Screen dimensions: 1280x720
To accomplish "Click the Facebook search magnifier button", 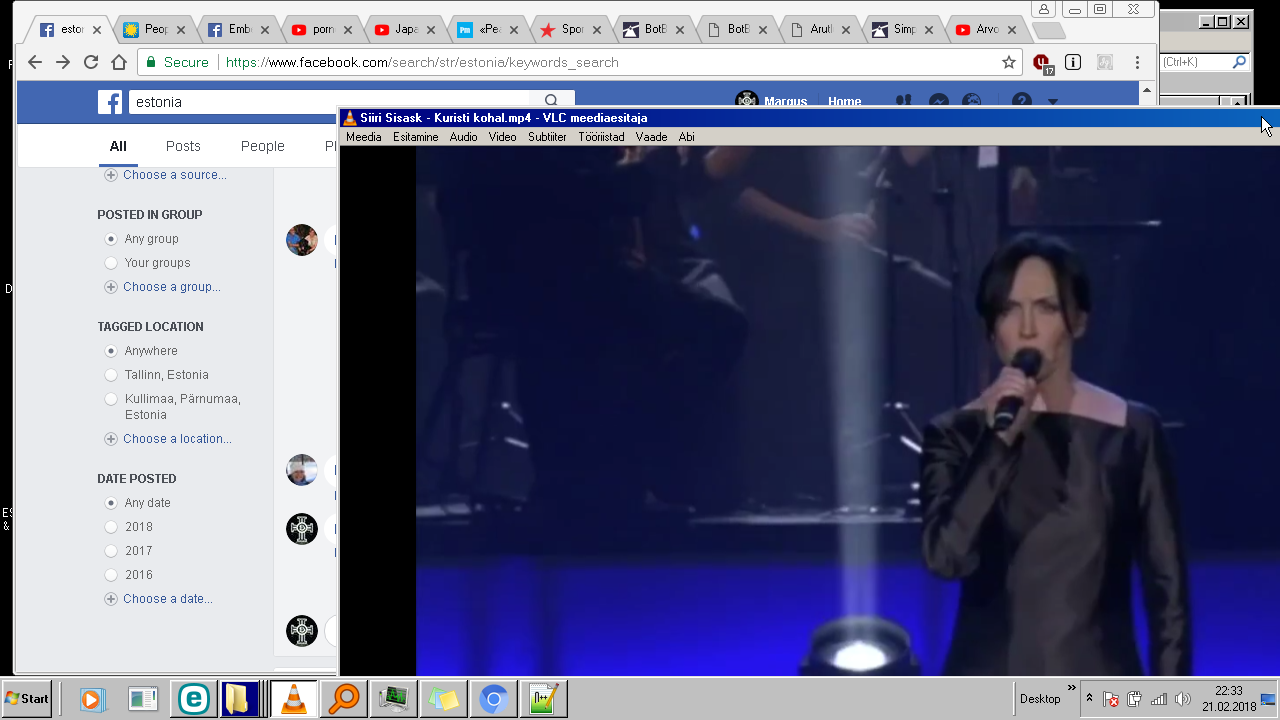I will (x=551, y=101).
